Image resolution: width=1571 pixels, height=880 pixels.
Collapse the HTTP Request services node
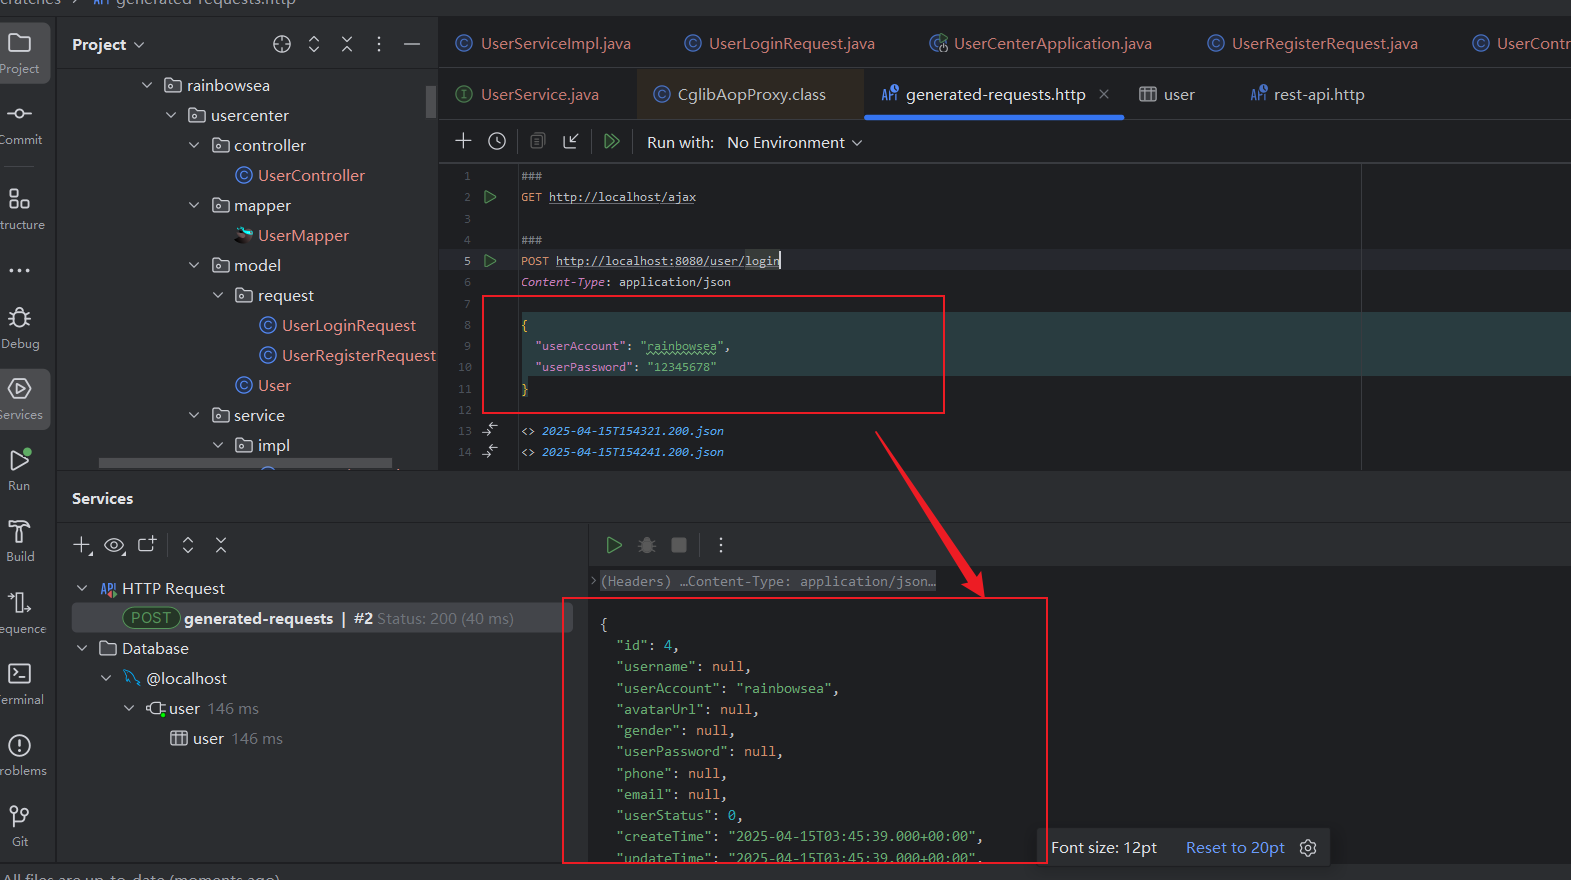82,589
